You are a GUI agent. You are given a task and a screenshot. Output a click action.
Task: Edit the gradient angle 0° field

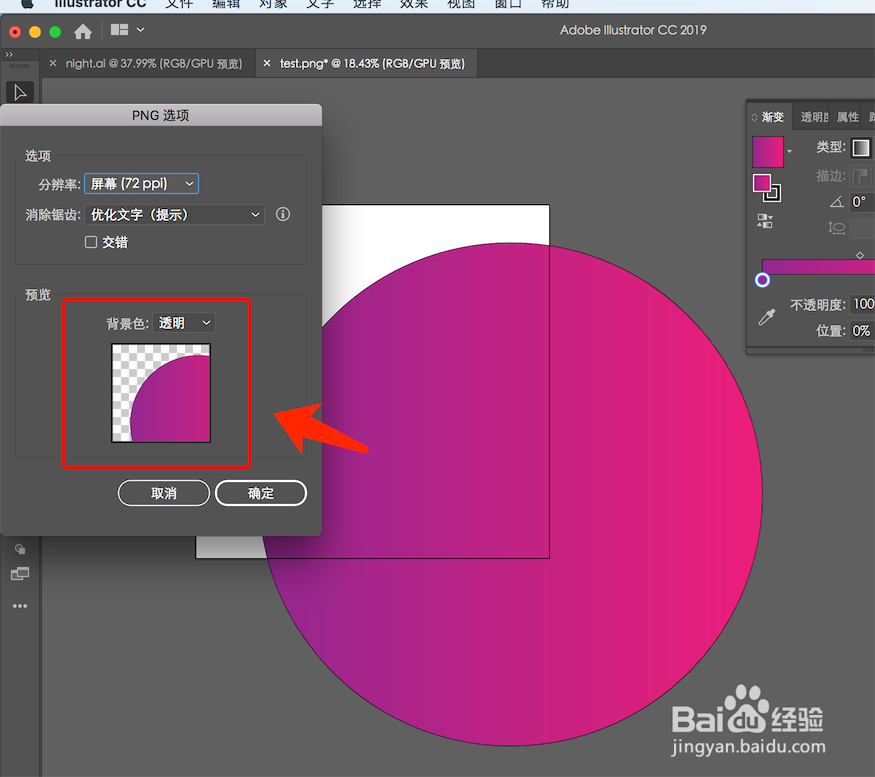click(862, 202)
